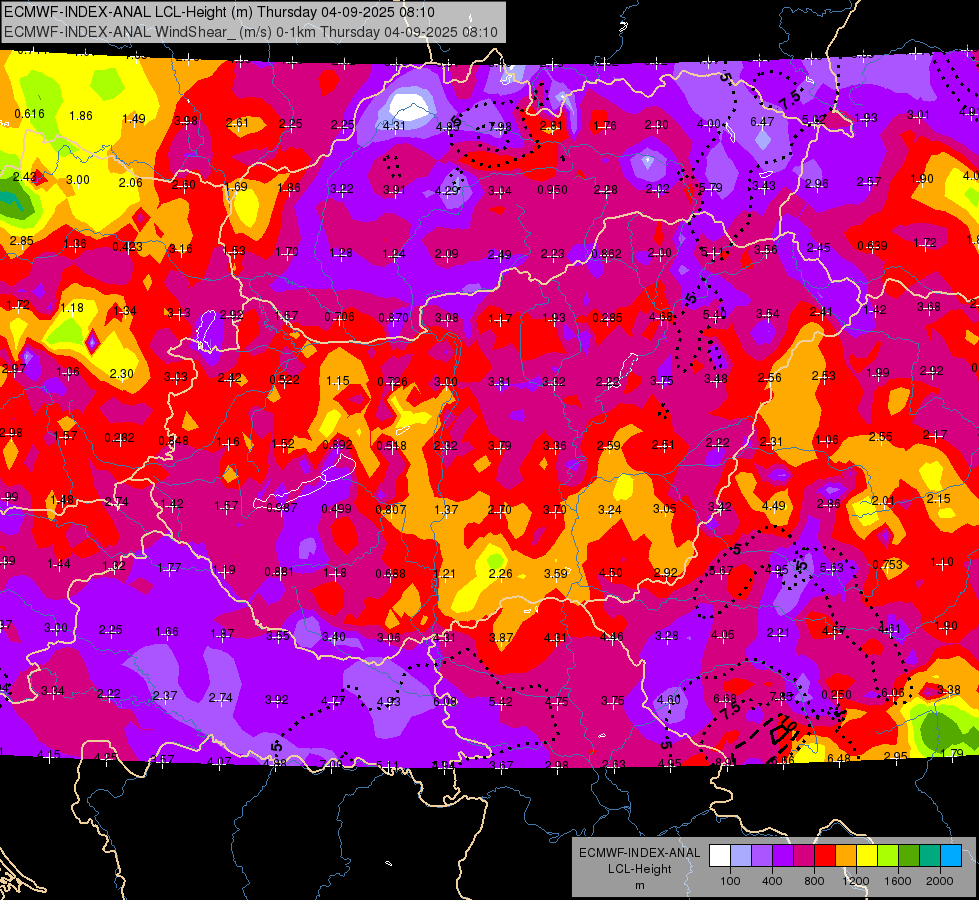Click the sky-blue legend swatch
Viewport: 979px width, 900px height.
pyautogui.click(x=952, y=855)
